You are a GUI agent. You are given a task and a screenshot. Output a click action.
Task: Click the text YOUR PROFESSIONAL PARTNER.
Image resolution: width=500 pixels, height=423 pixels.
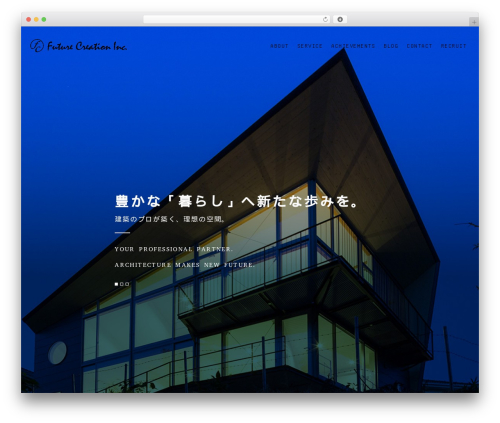174,249
